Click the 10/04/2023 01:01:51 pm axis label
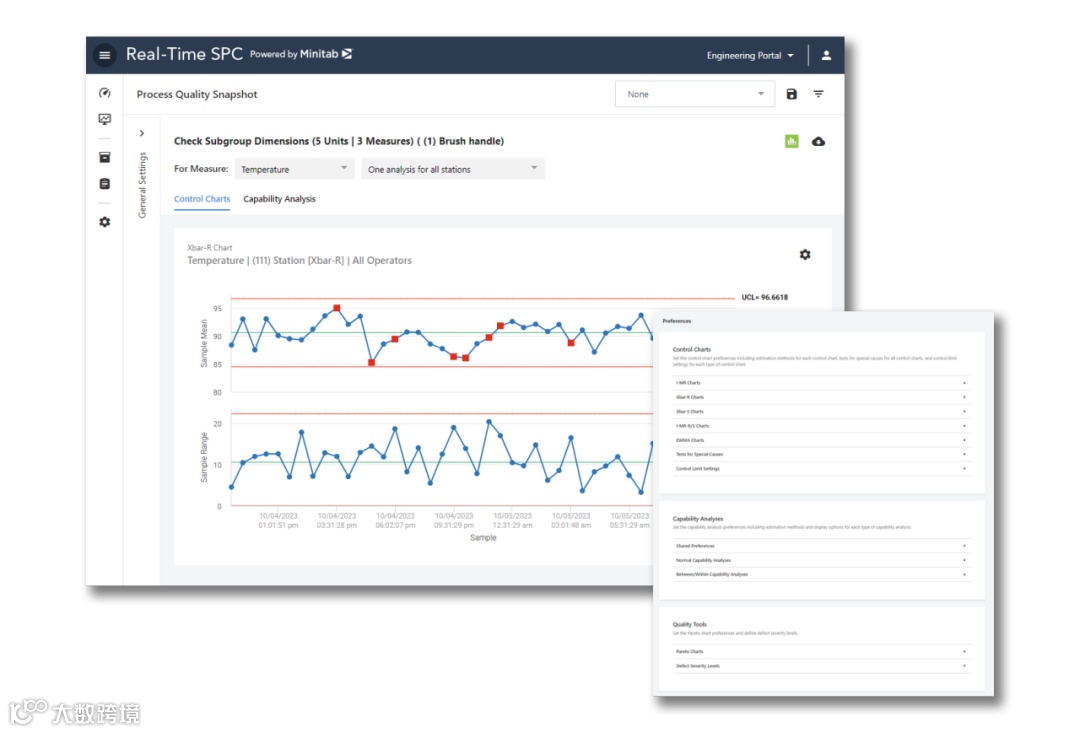The image size is (1080, 733). [x=278, y=520]
